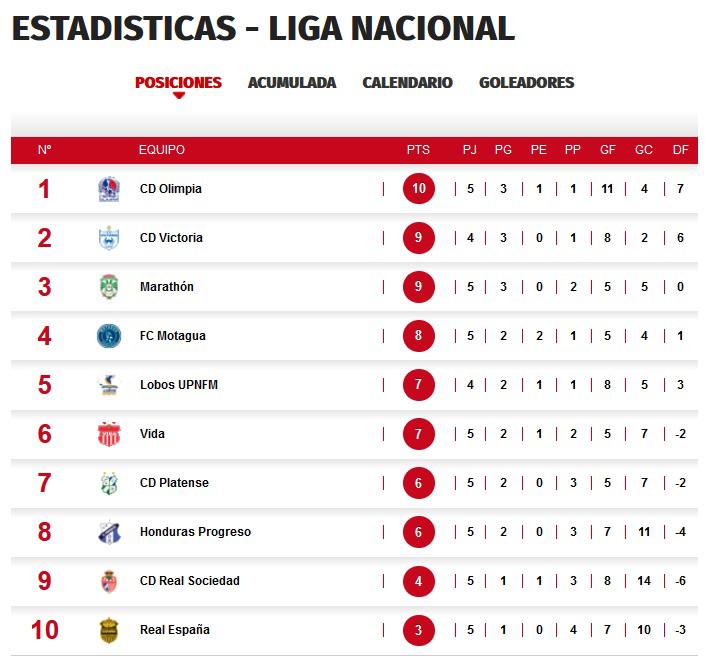The image size is (715, 672).
Task: Click the CD Platense team badge
Action: click(x=109, y=483)
